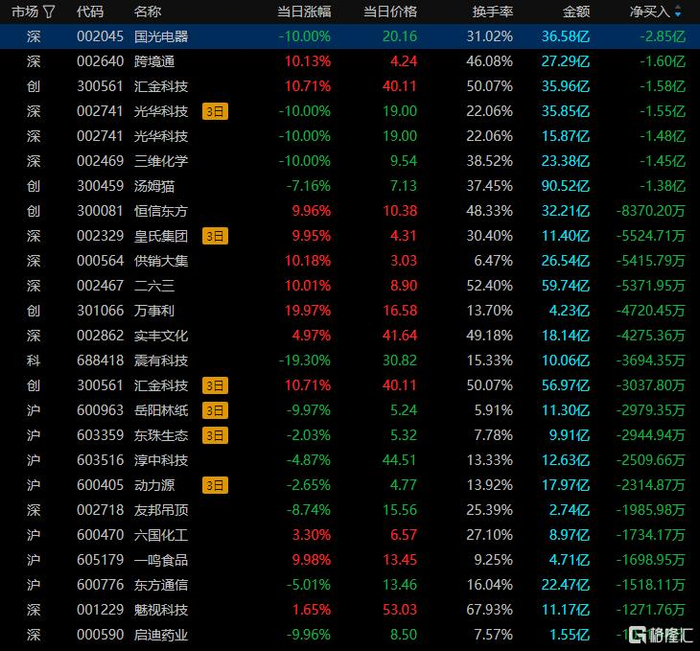Click price 41.64
This screenshot has width=700, height=651.
pos(400,336)
